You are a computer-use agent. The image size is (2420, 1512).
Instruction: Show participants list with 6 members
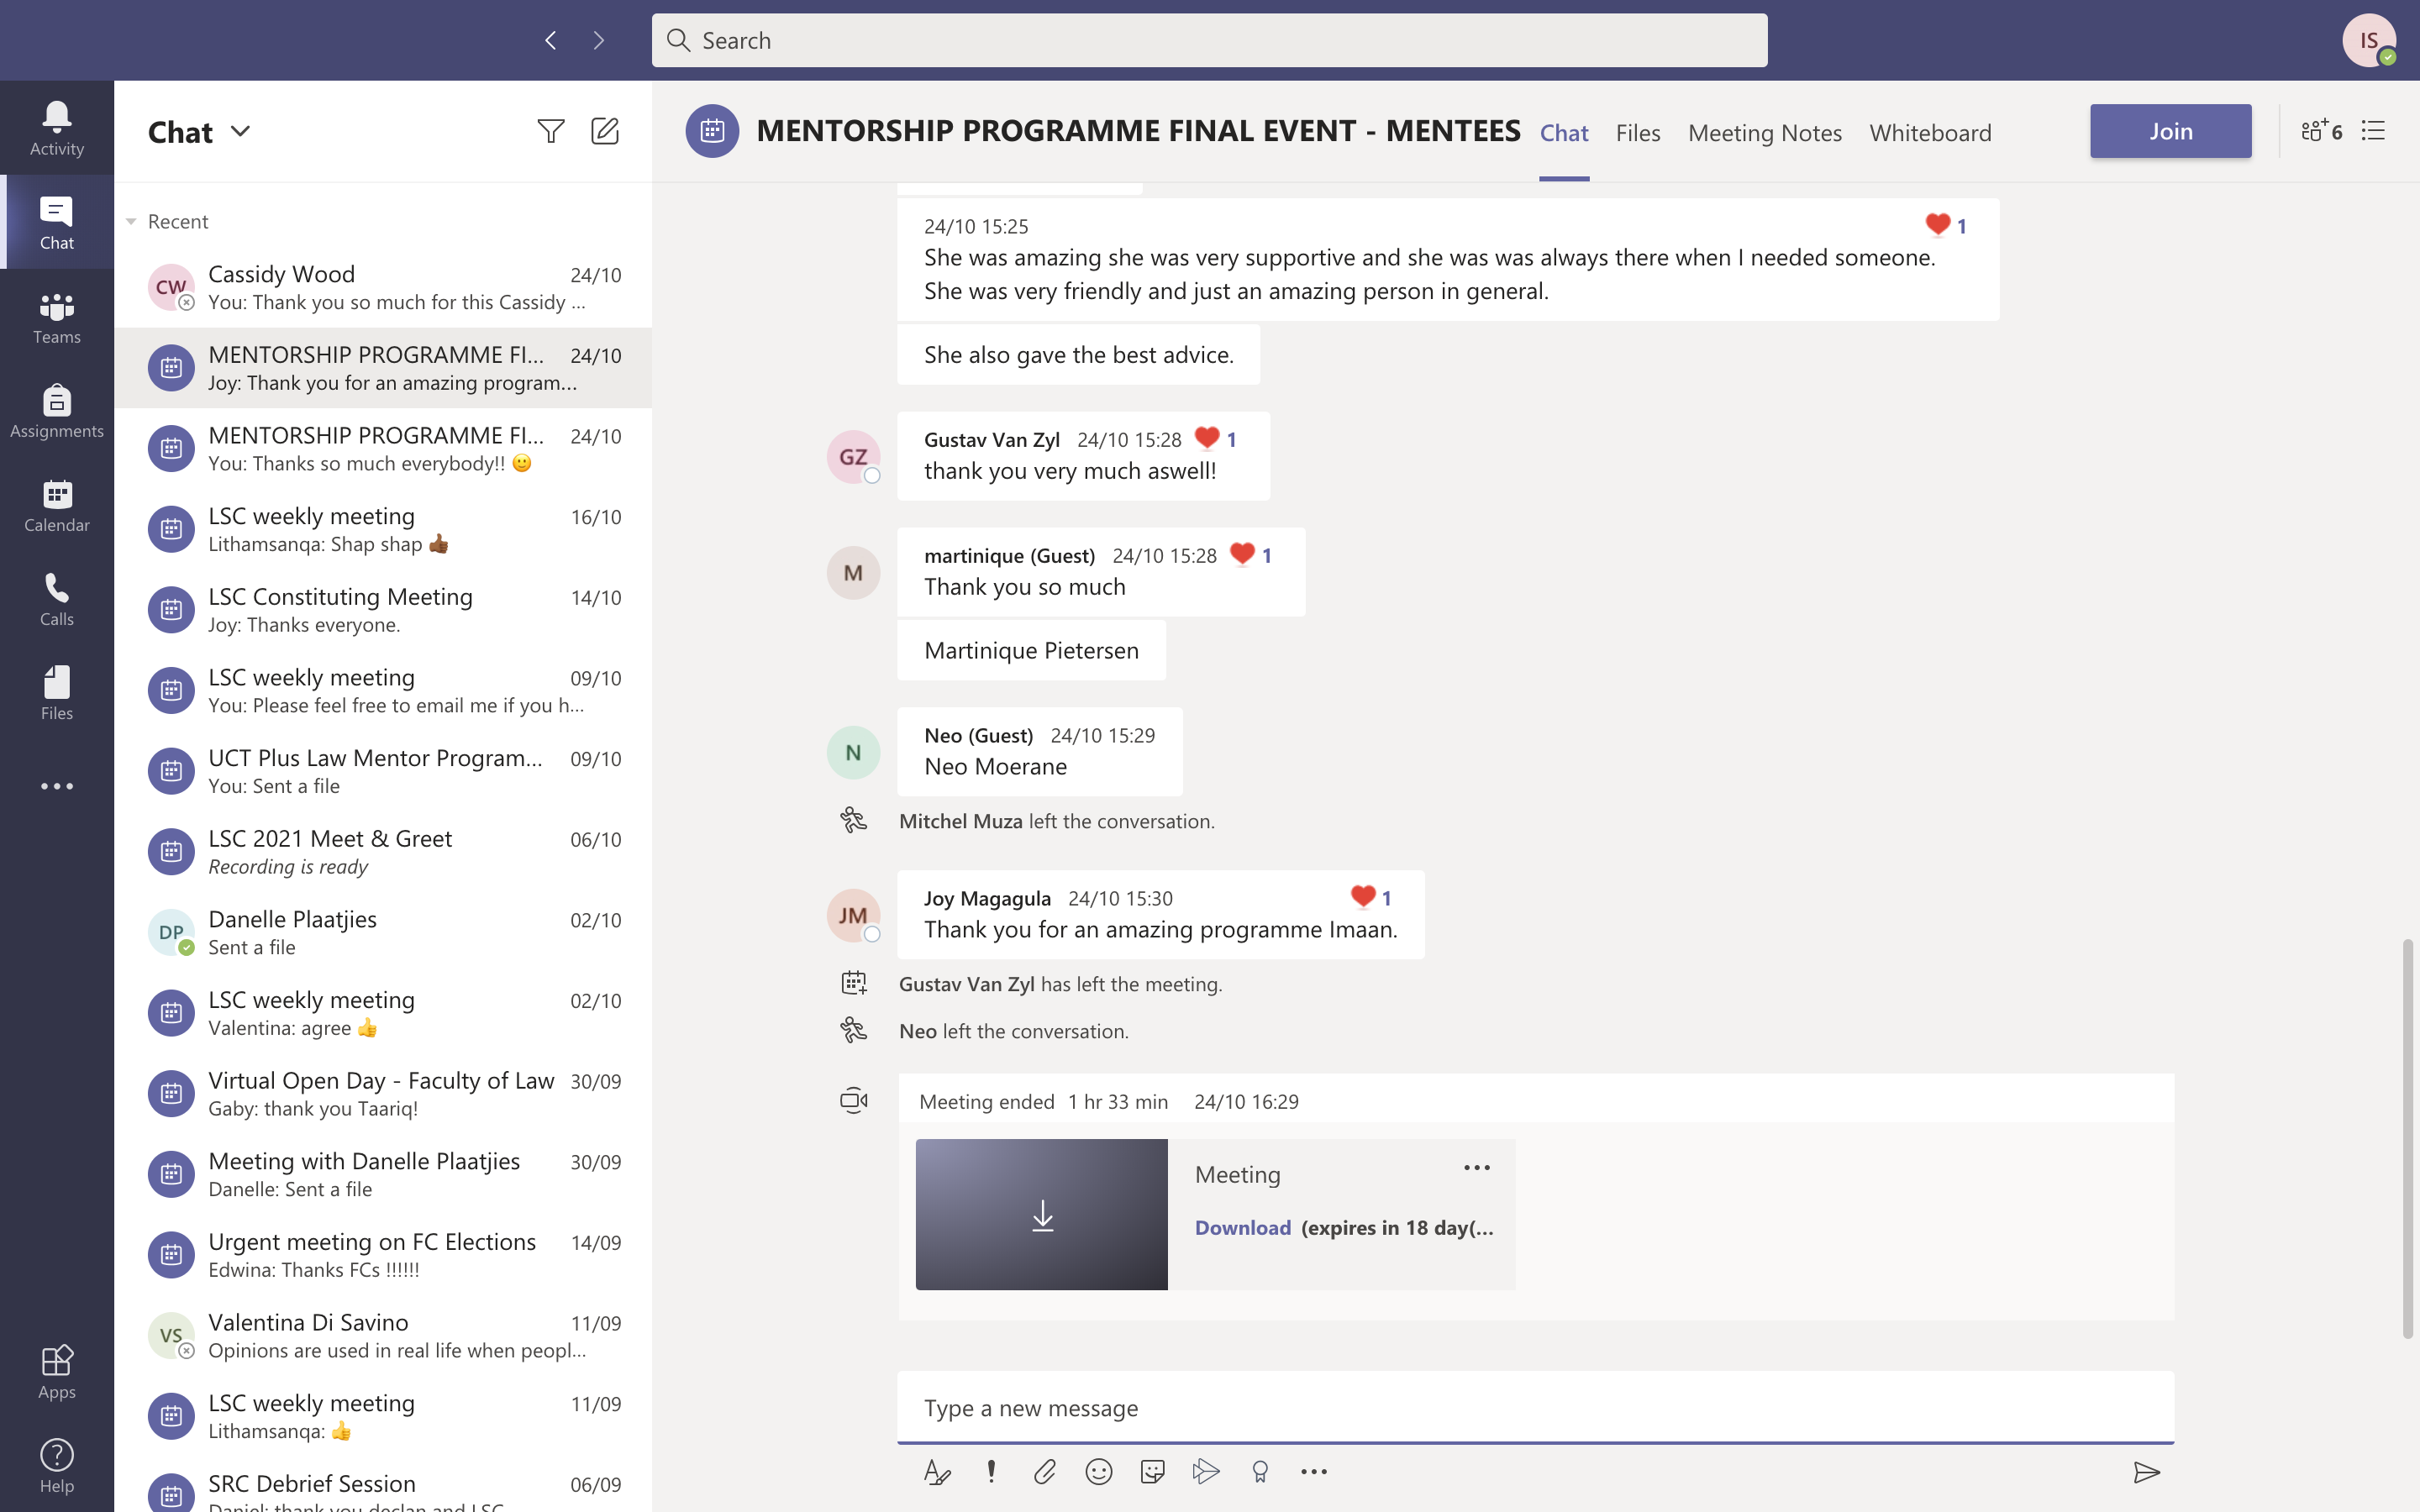(2321, 131)
